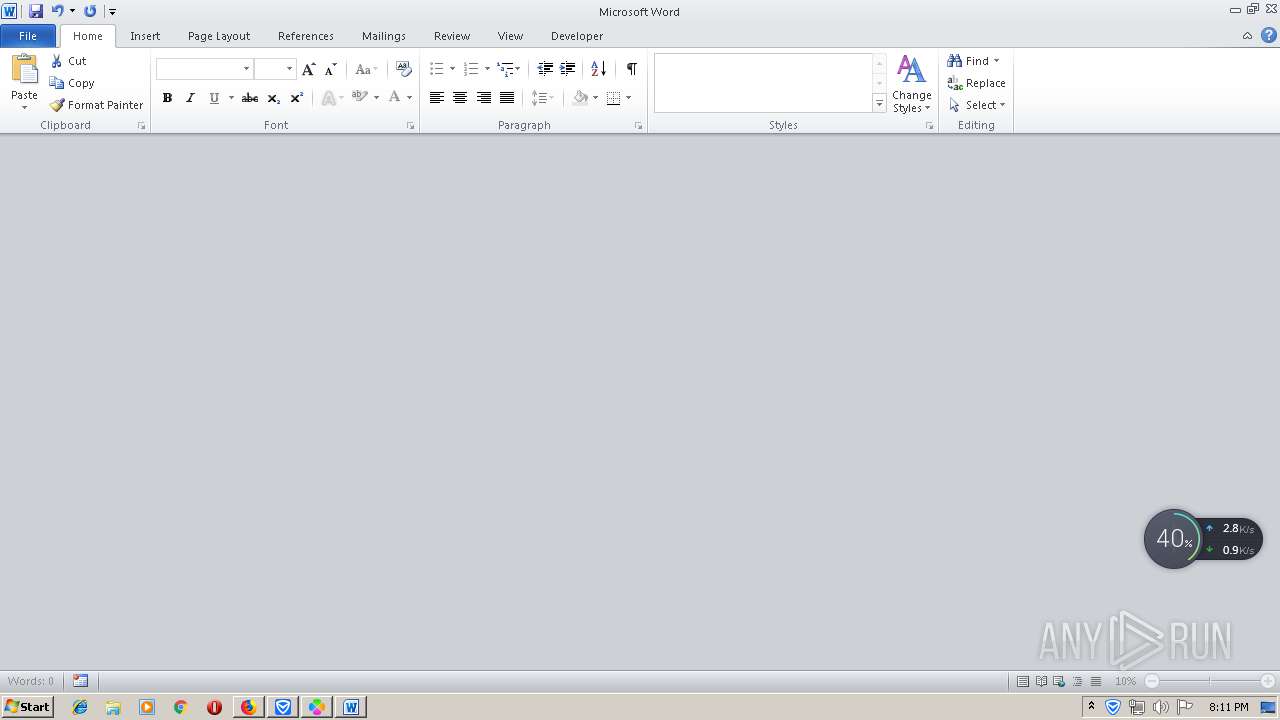Click the Grow Font icon
Image resolution: width=1280 pixels, height=720 pixels.
click(x=308, y=69)
